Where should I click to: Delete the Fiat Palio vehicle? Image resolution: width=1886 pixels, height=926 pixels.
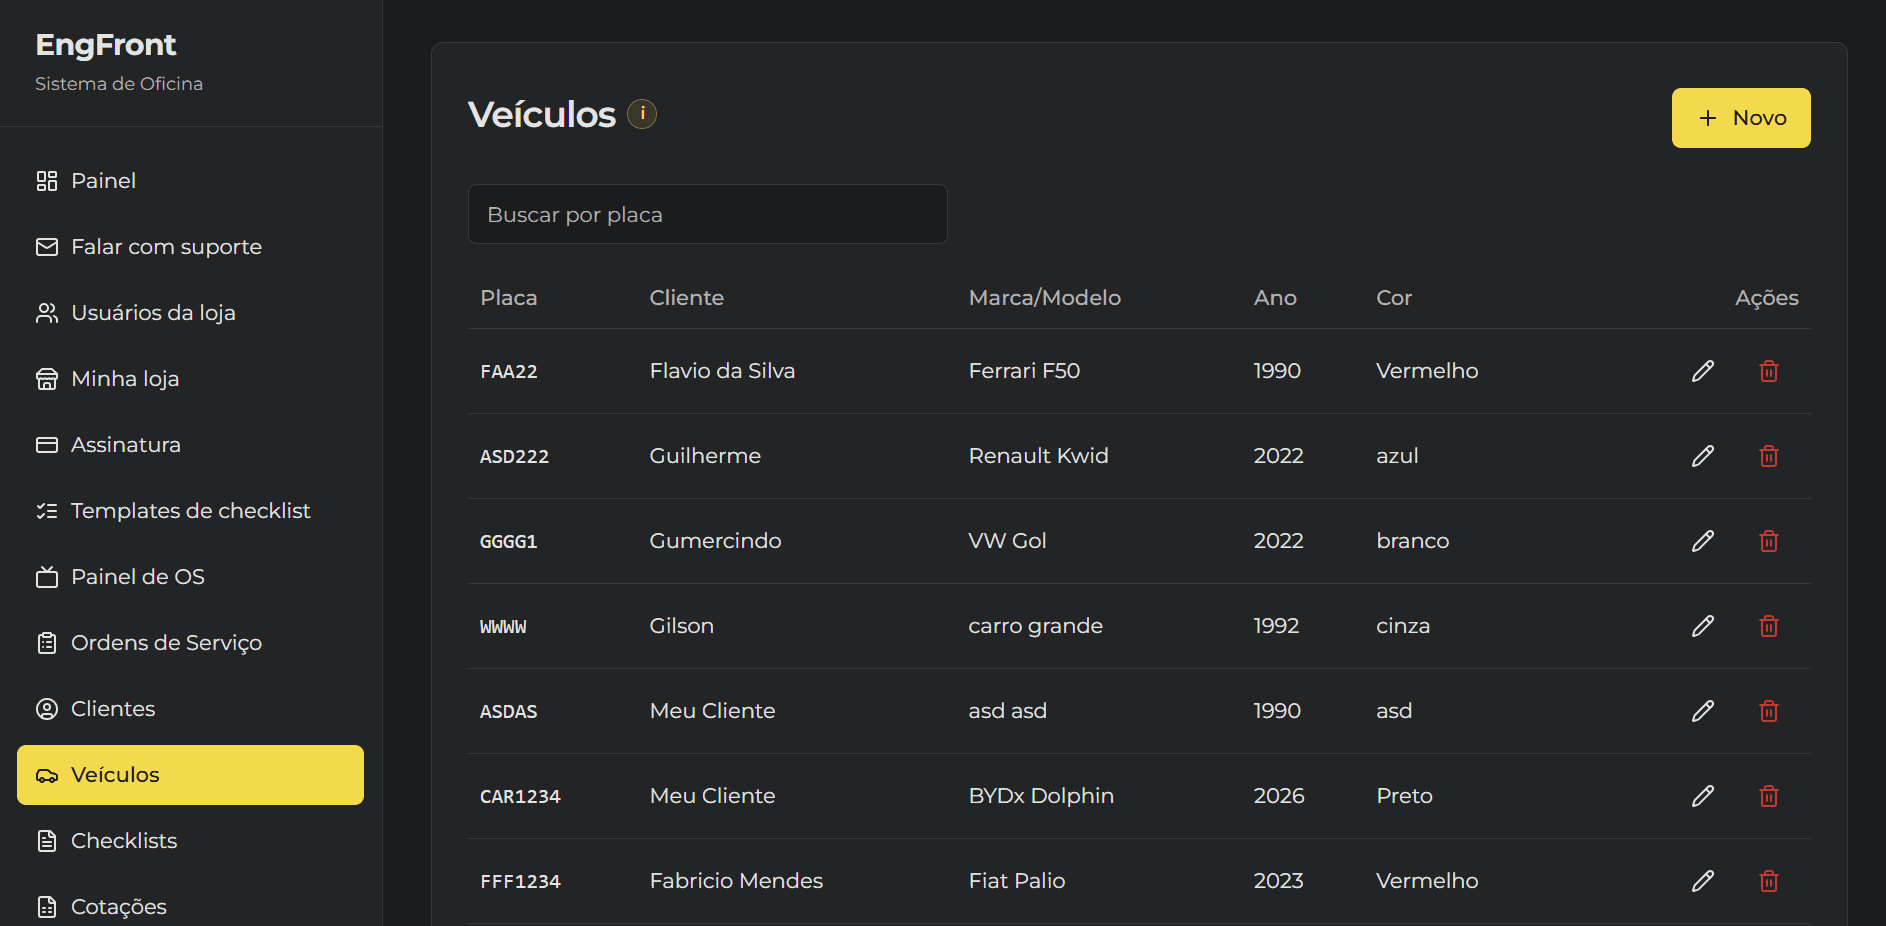point(1768,881)
